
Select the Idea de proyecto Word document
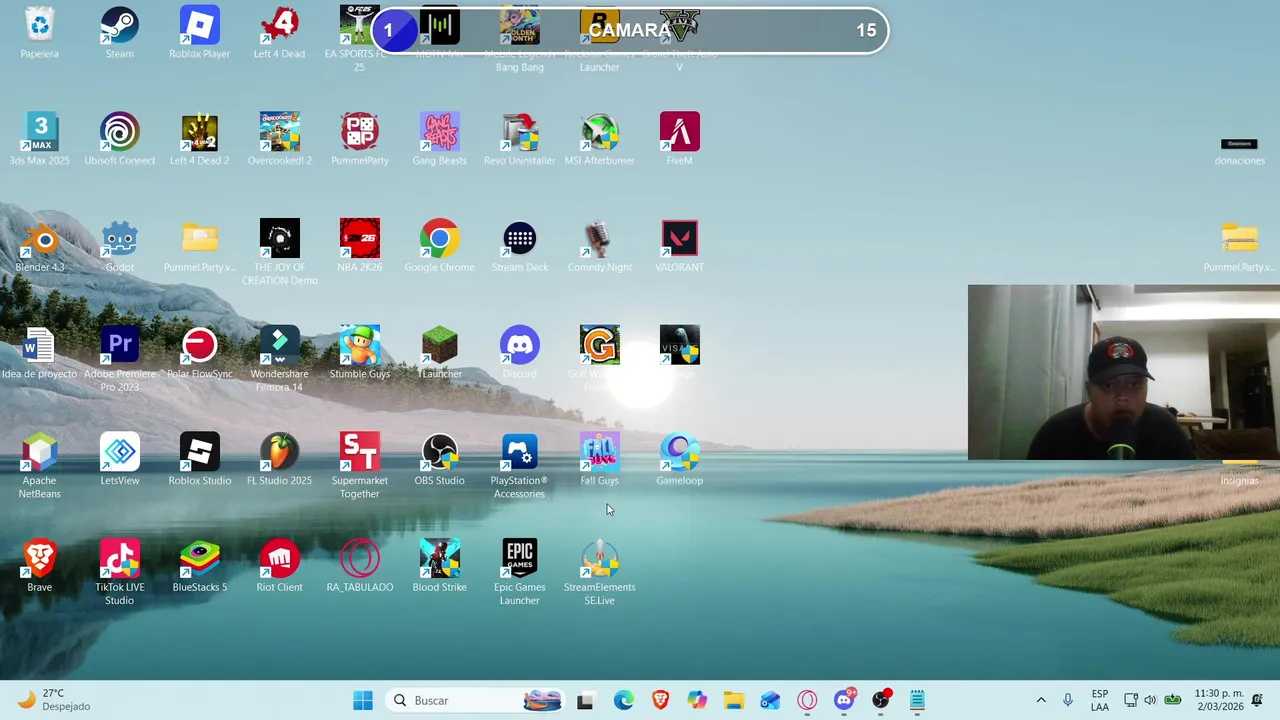coord(40,353)
